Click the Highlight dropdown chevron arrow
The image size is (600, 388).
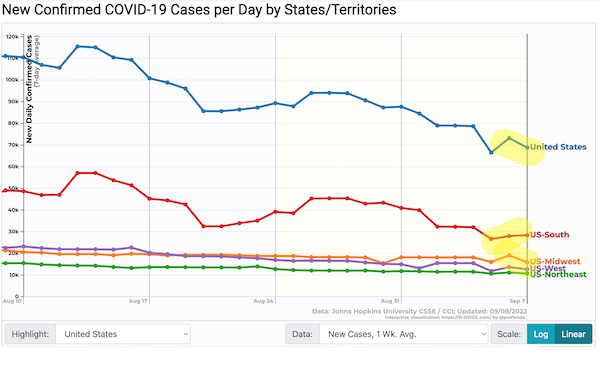click(x=186, y=334)
